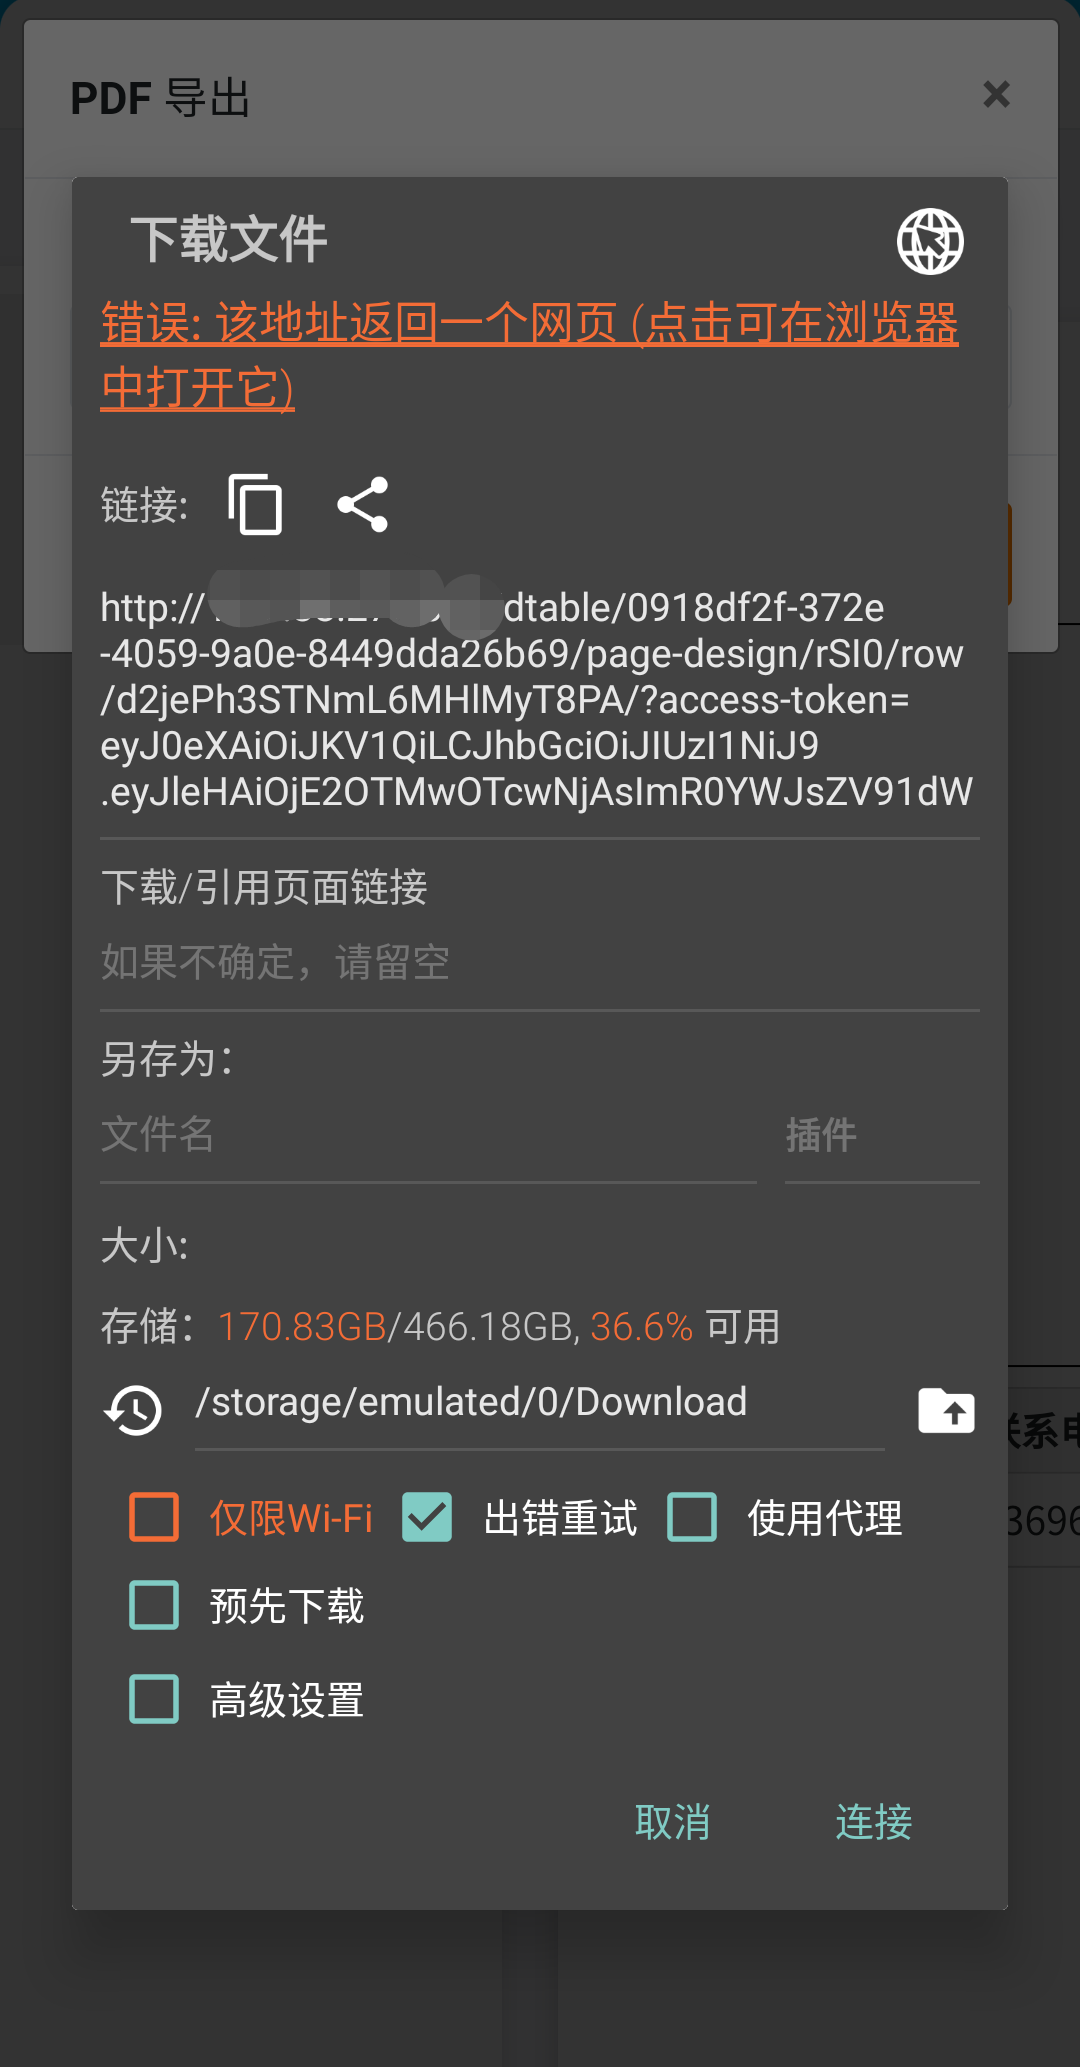Close the PDF 导出 dialog
The height and width of the screenshot is (2067, 1080).
pyautogui.click(x=996, y=94)
